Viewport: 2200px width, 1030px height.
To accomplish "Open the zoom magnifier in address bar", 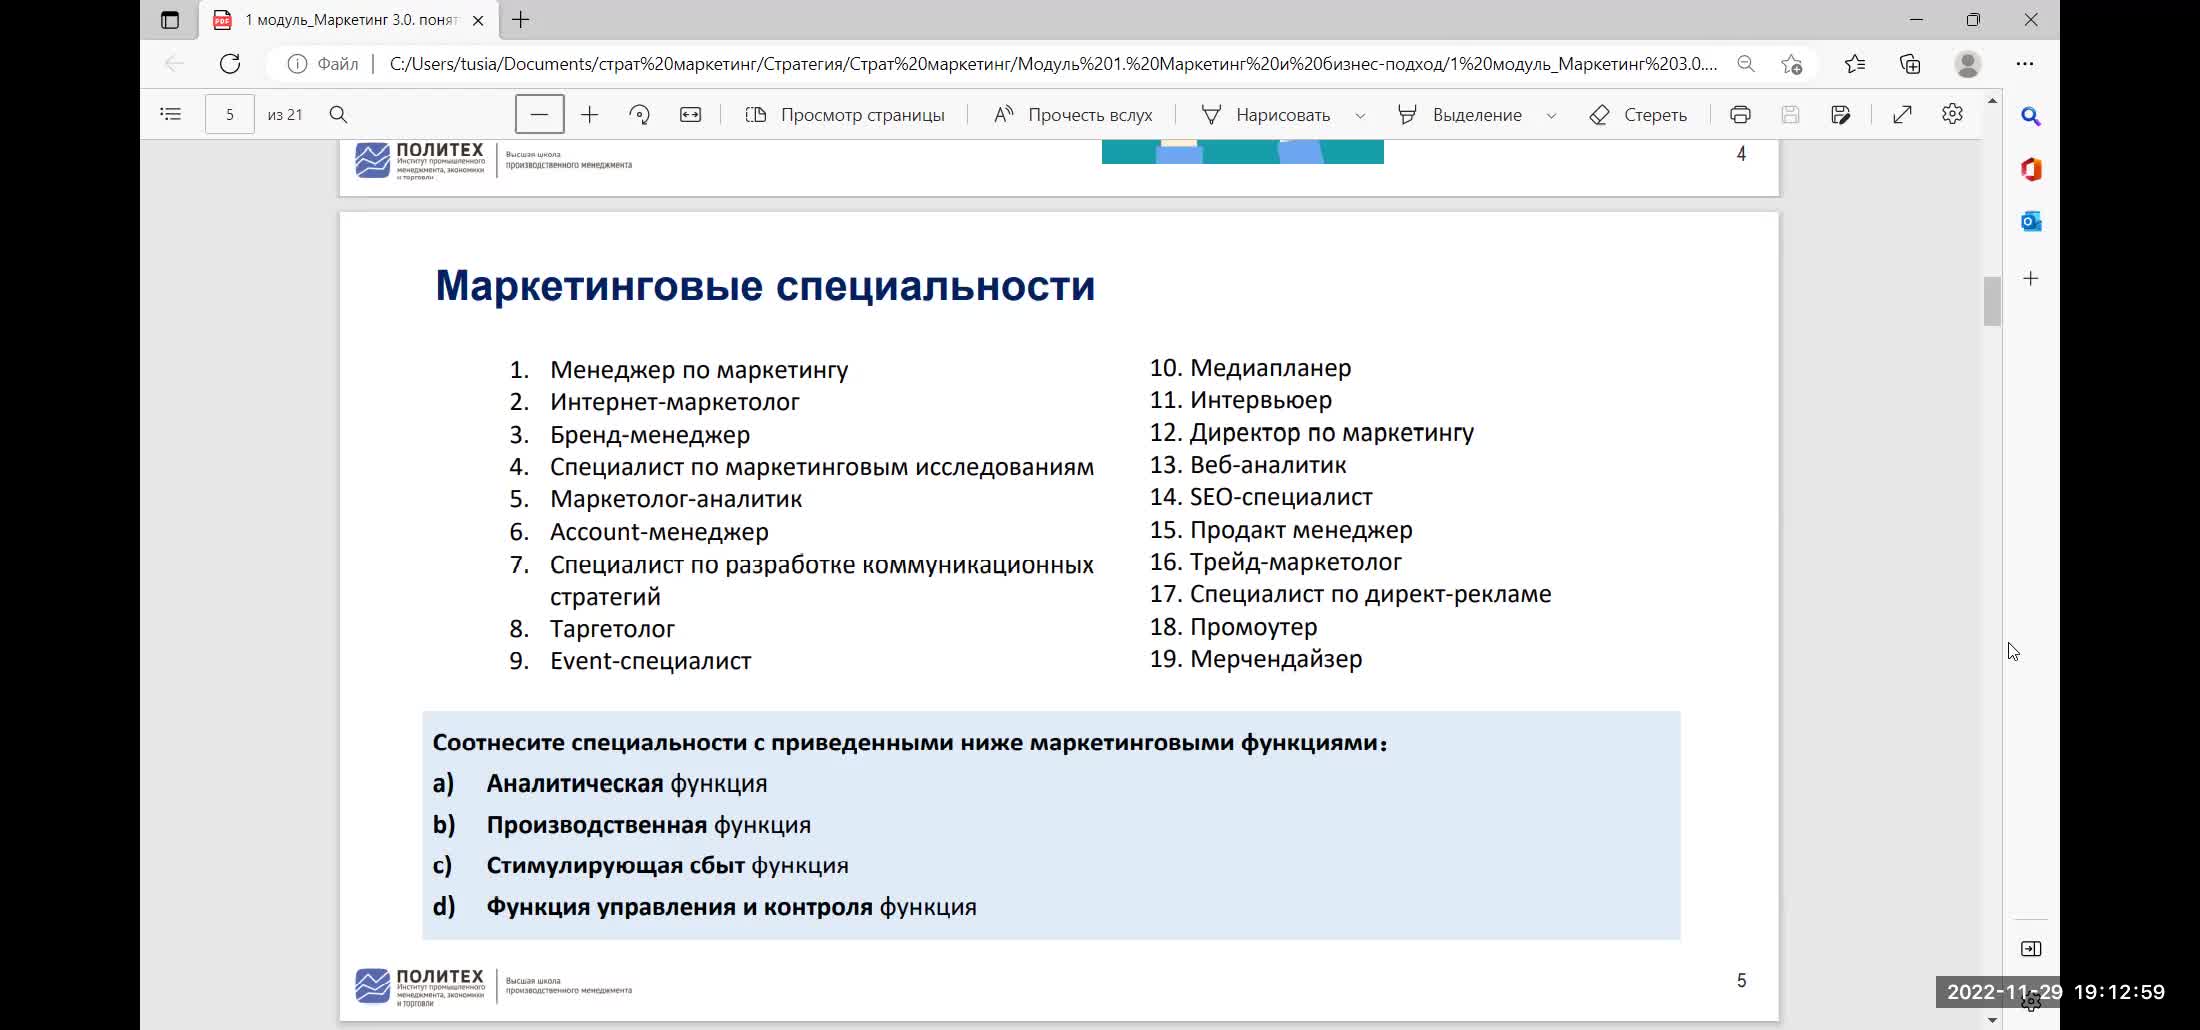I will click(1746, 64).
